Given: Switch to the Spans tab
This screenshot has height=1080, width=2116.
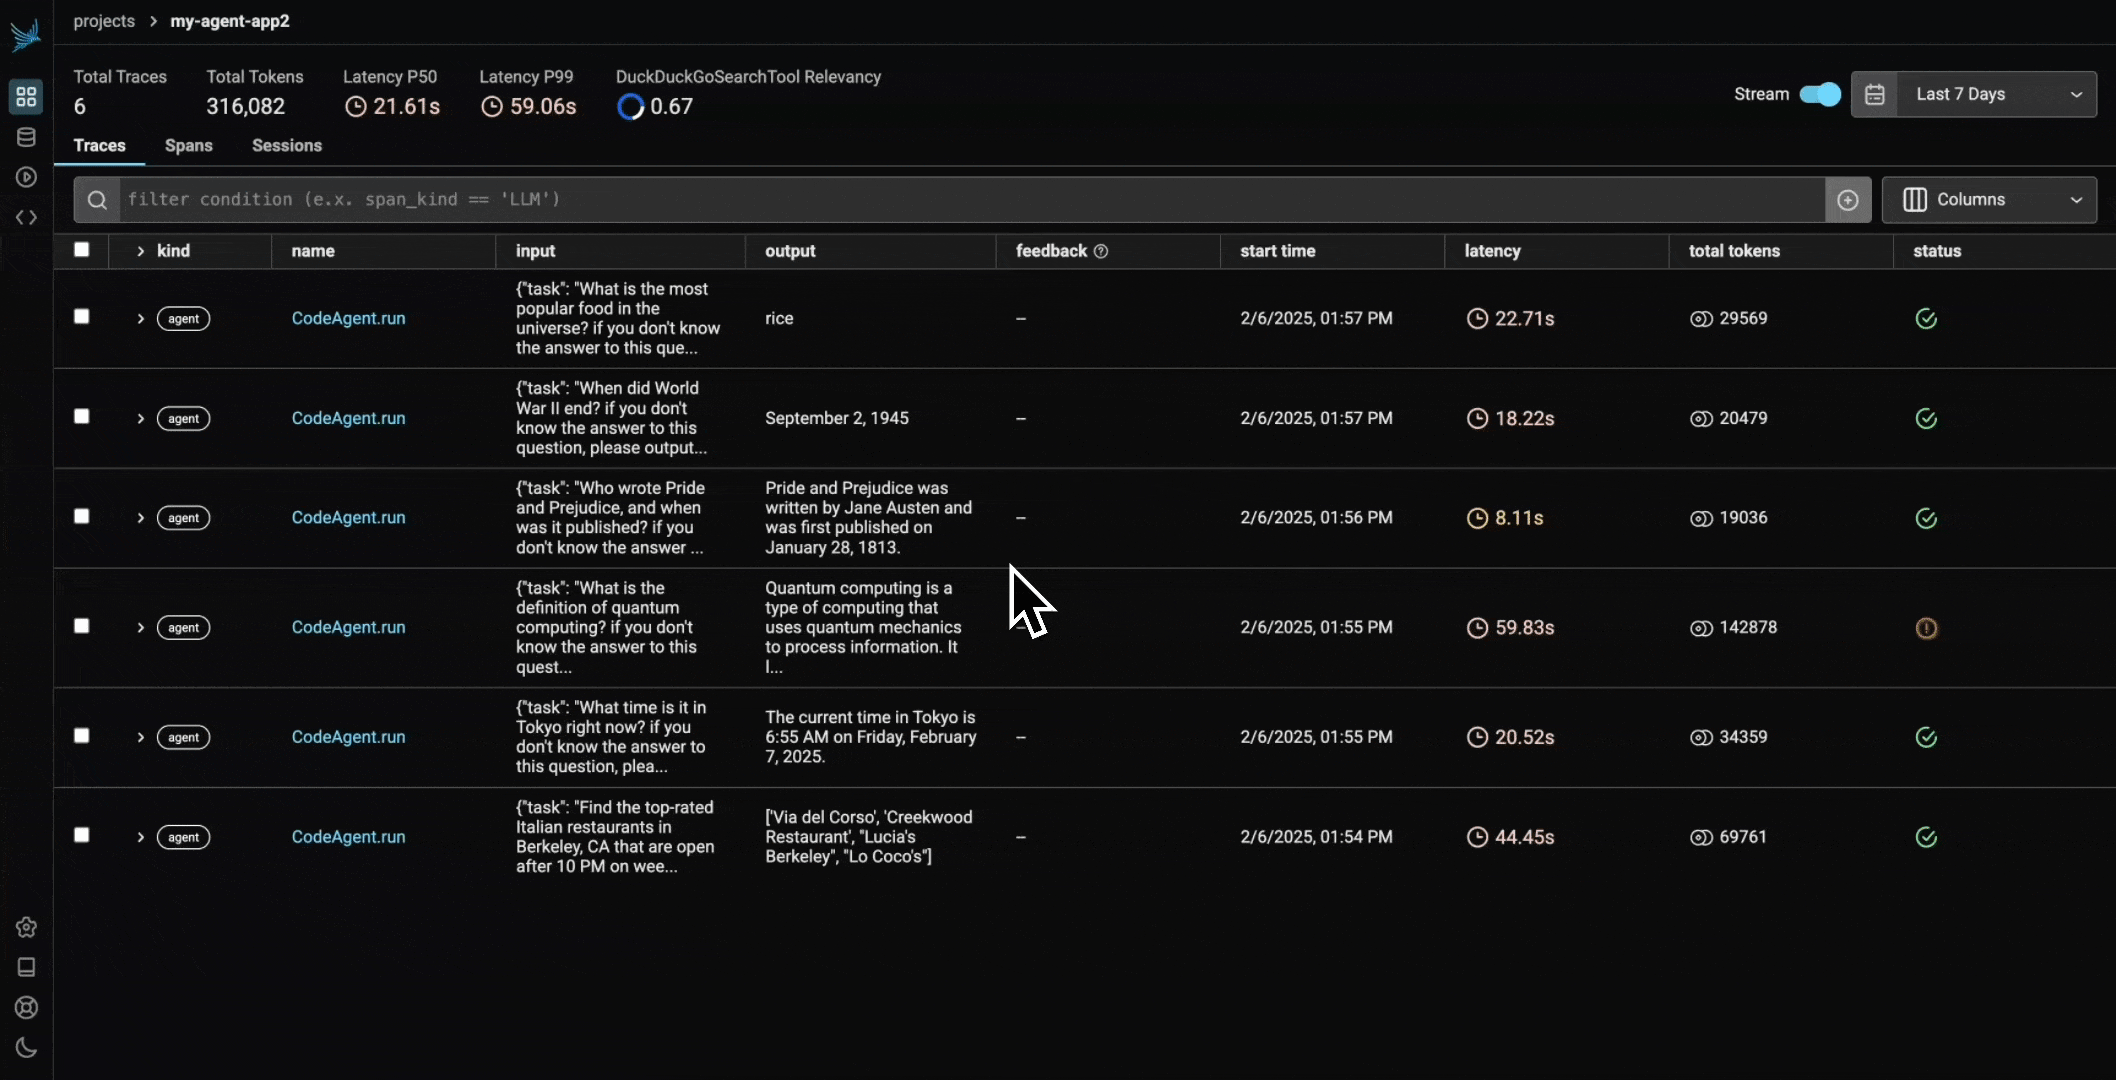Looking at the screenshot, I should coord(188,146).
